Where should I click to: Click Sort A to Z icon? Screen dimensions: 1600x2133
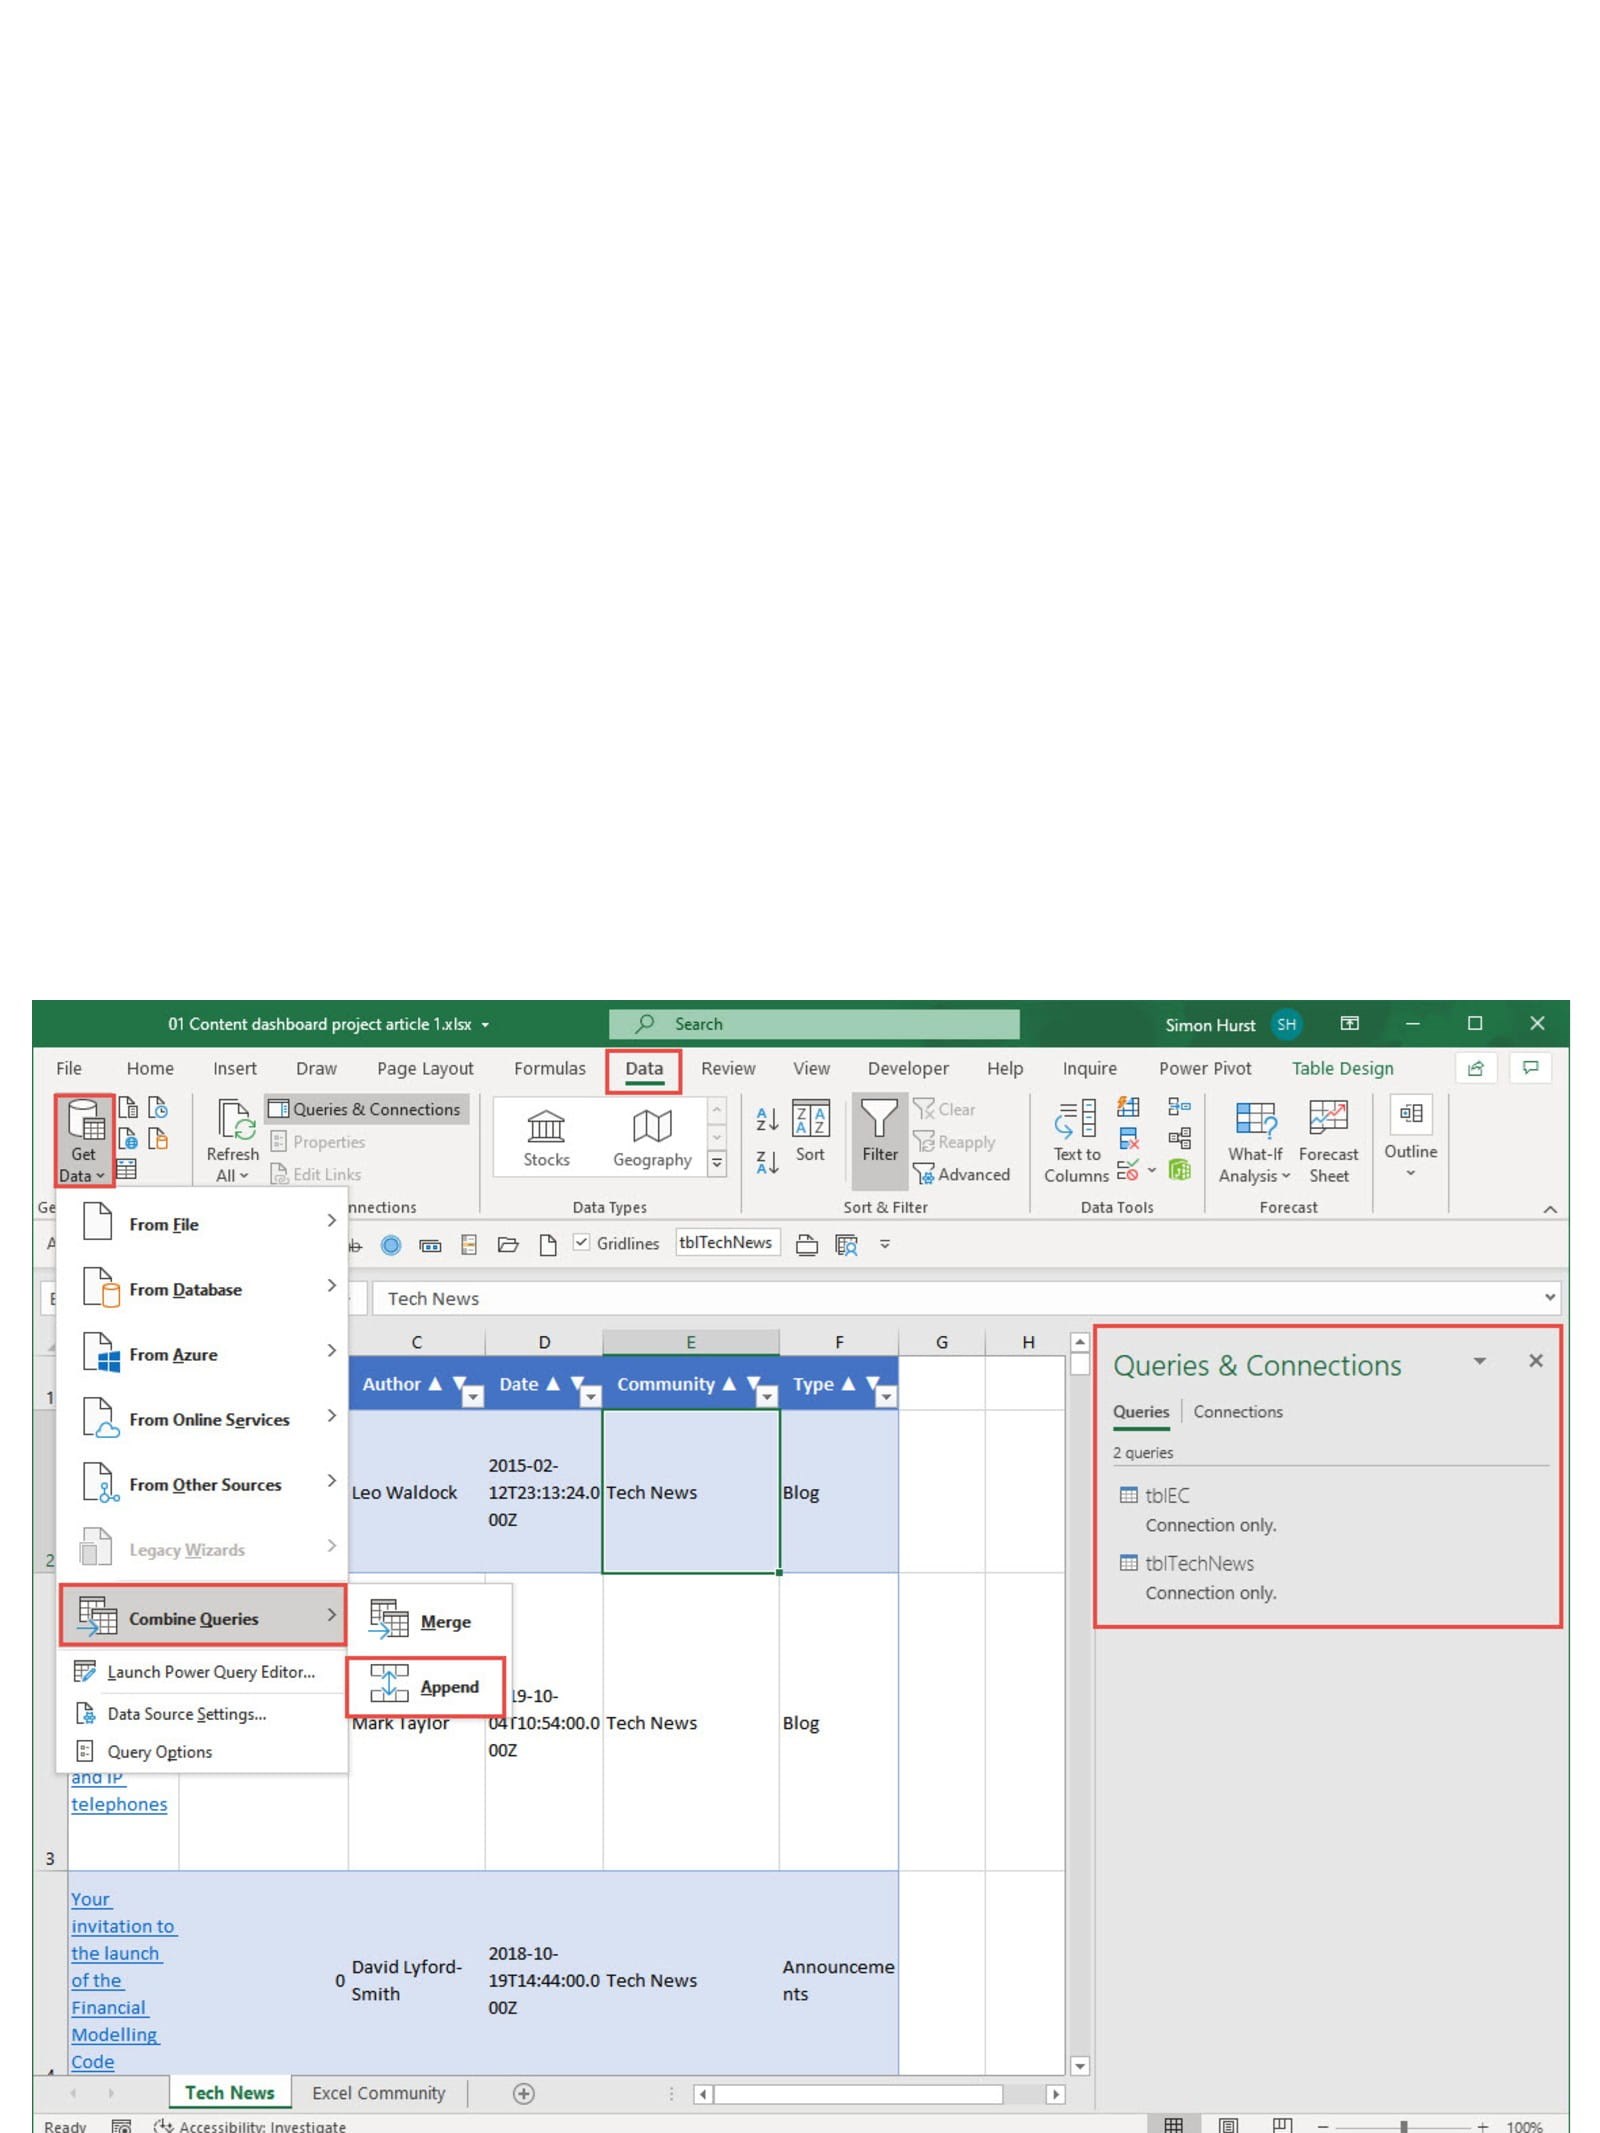coord(766,1119)
